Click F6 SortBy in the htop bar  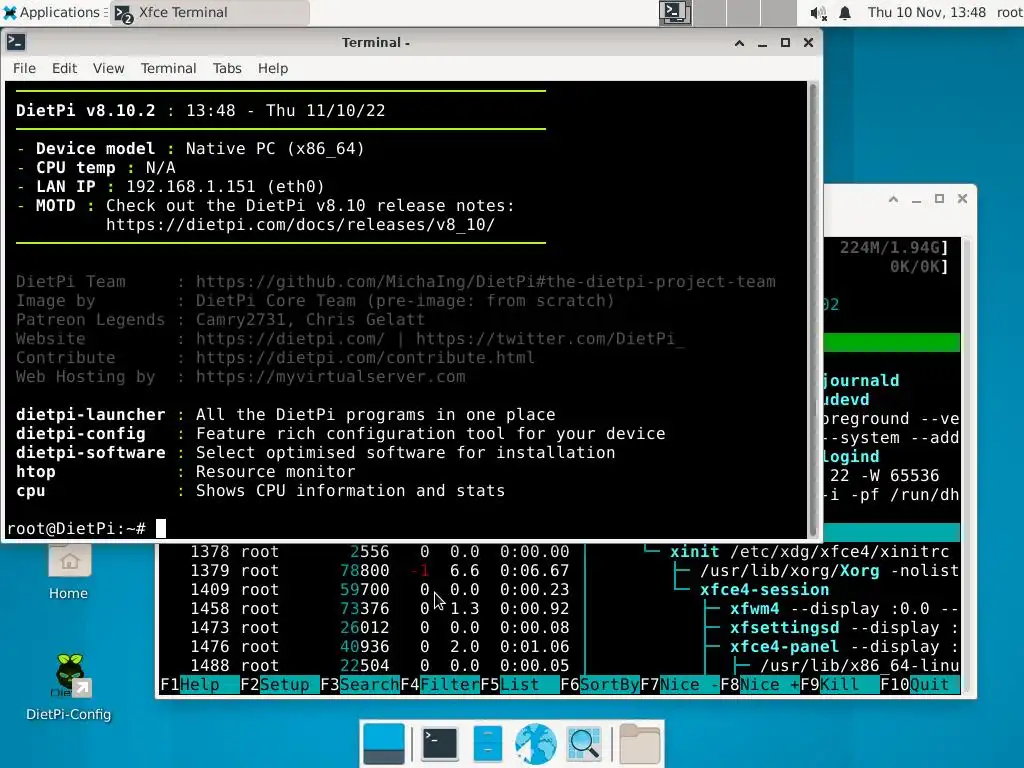tap(600, 684)
